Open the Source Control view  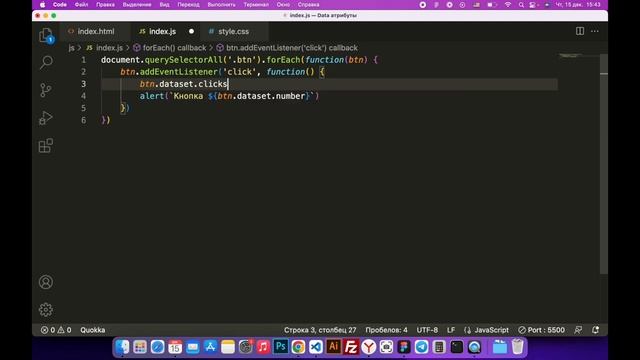46,90
